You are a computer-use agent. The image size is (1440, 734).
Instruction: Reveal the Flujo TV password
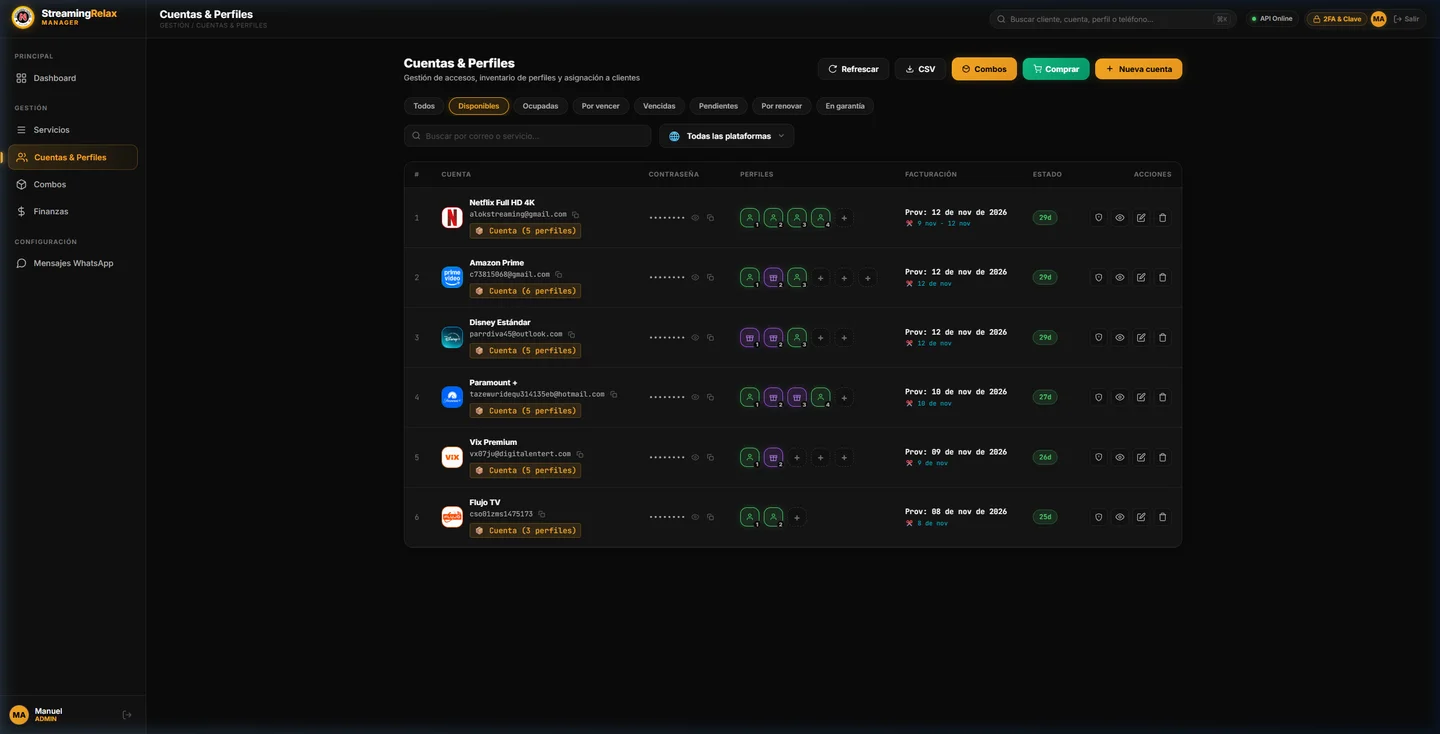(x=695, y=518)
